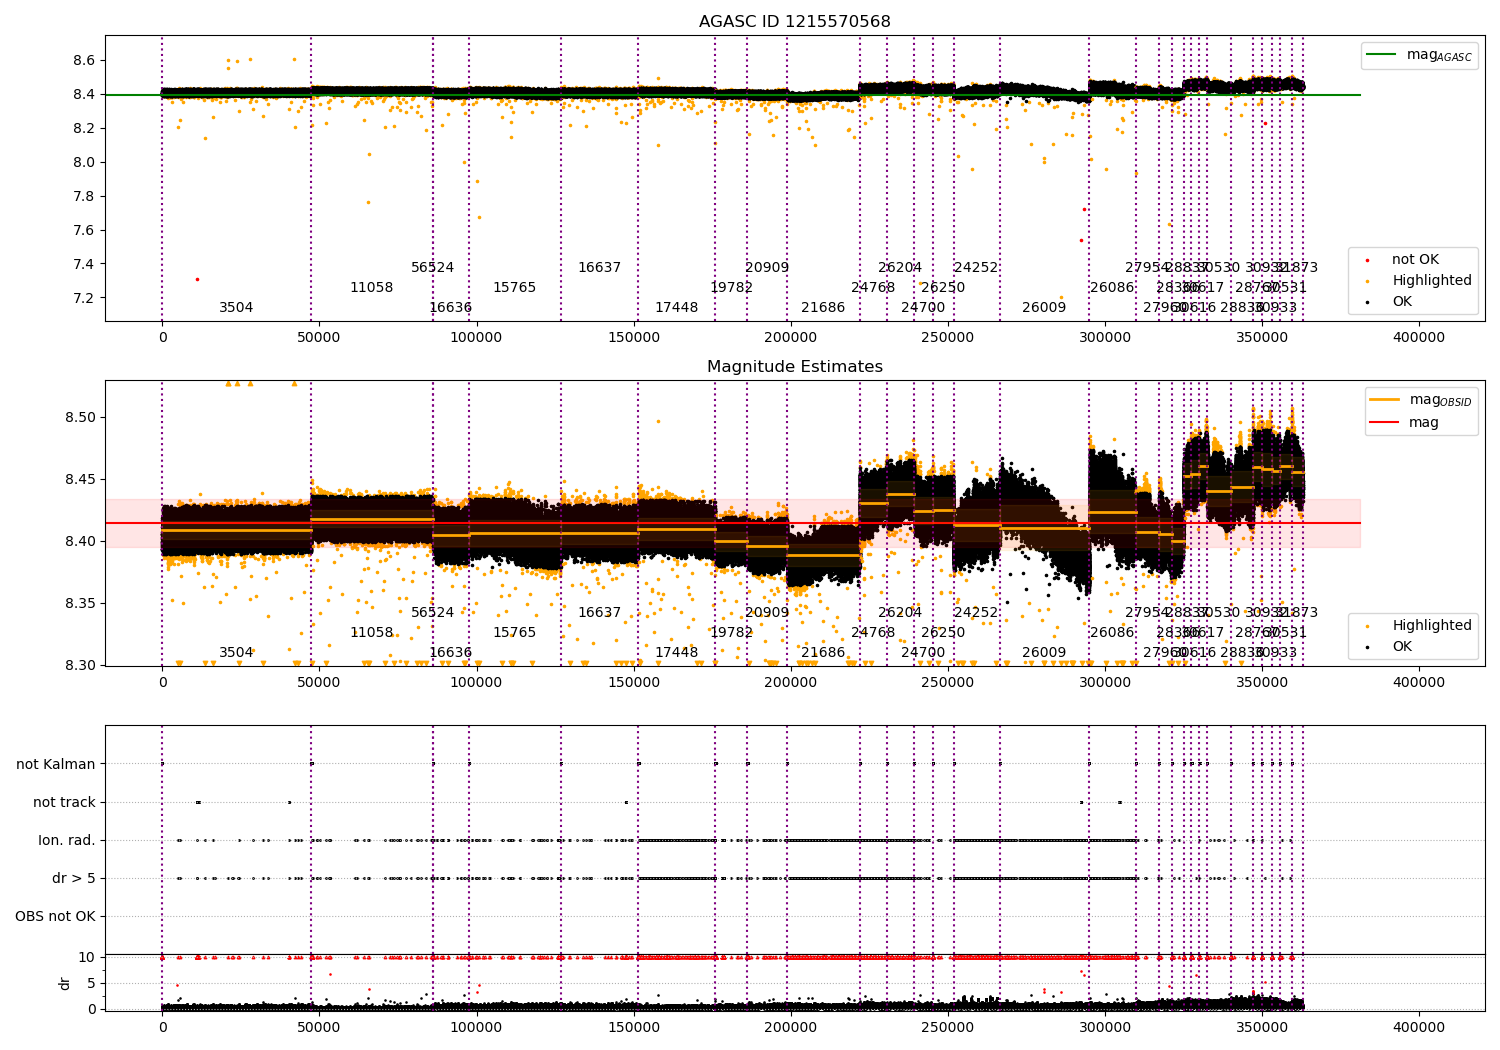Click the '400000' x-axis tick in bottom plot
The width and height of the screenshot is (1500, 1050).
[1419, 1028]
